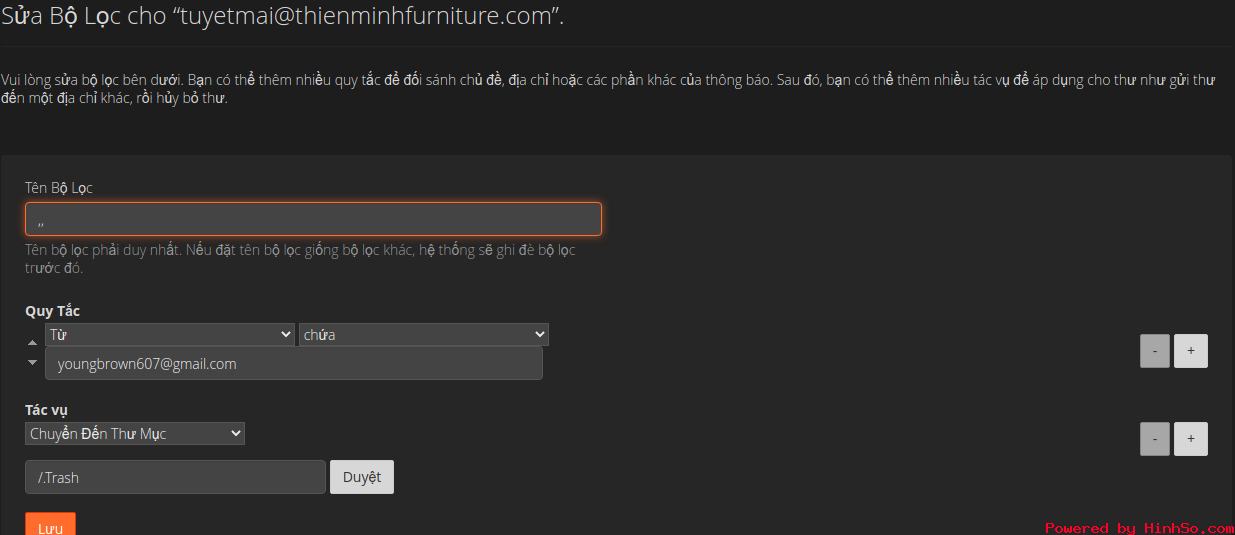Image resolution: width=1235 pixels, height=535 pixels.
Task: Click the "Quy Tắc" section heading
Action: pos(53,311)
